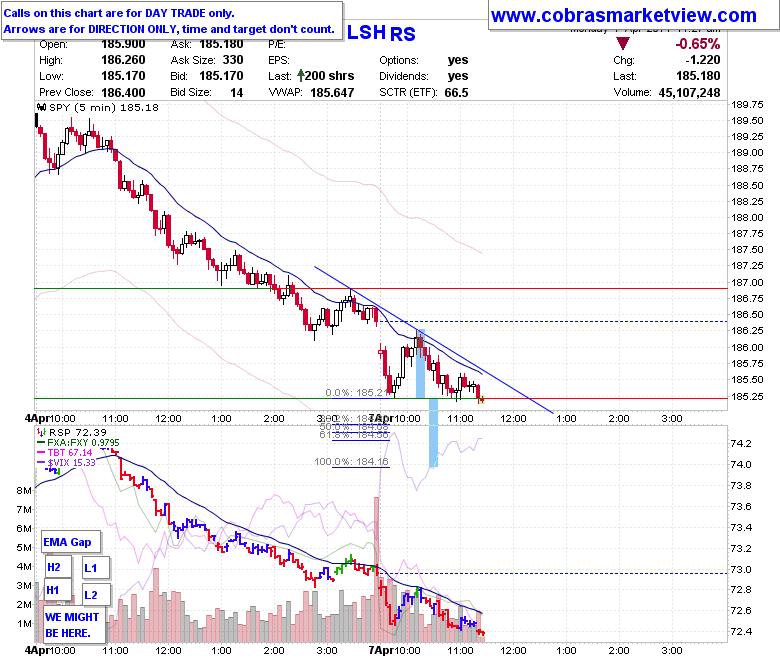780x659 pixels.
Task: Select the EMA Gap label box
Action: coord(70,542)
